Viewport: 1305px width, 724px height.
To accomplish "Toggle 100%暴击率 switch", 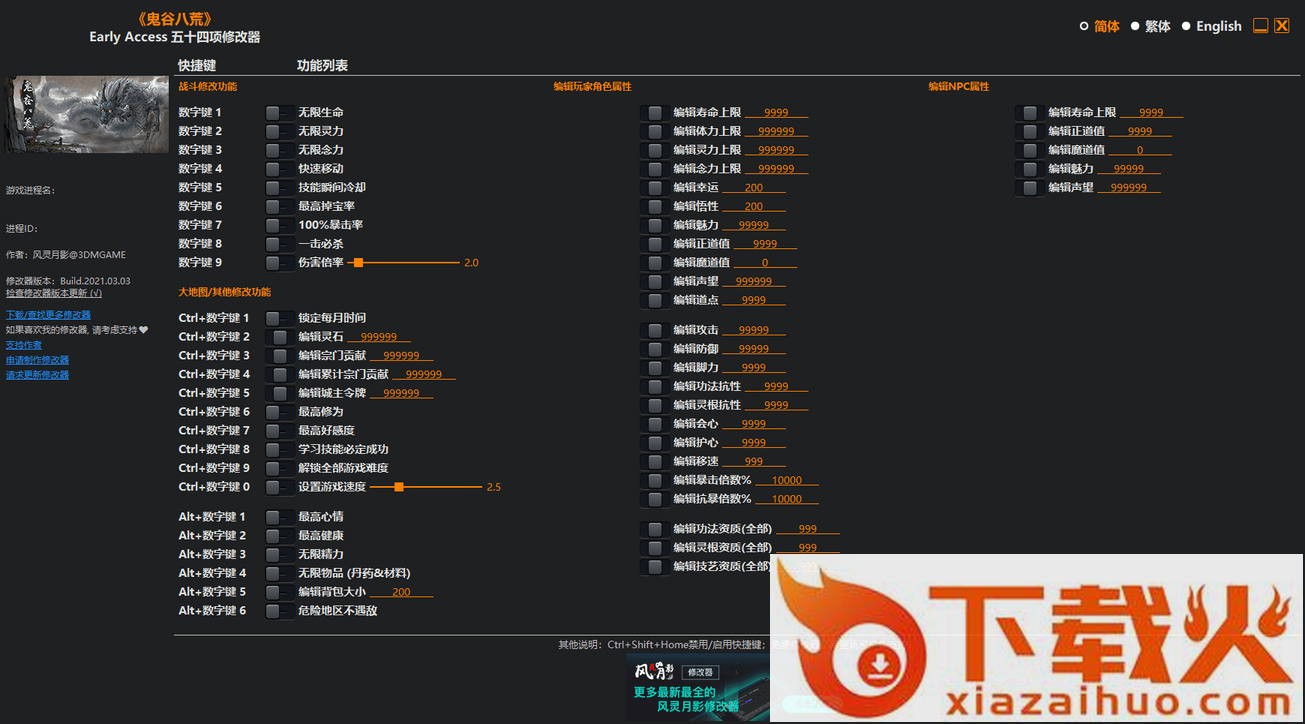I will tap(280, 225).
